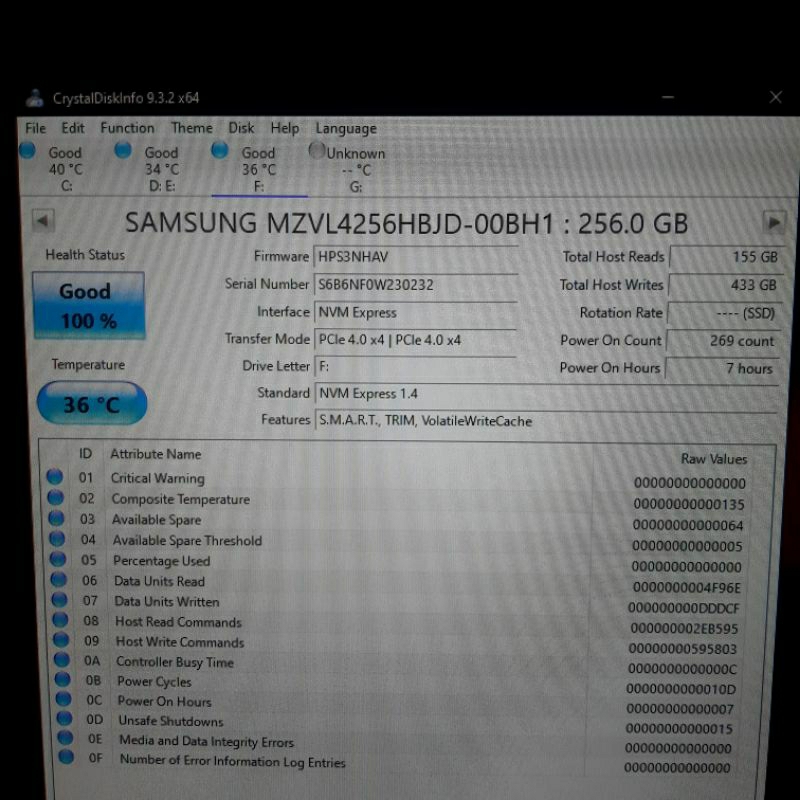The image size is (800, 800).
Task: Click the status dot for Host Write Commands
Action: [61, 640]
